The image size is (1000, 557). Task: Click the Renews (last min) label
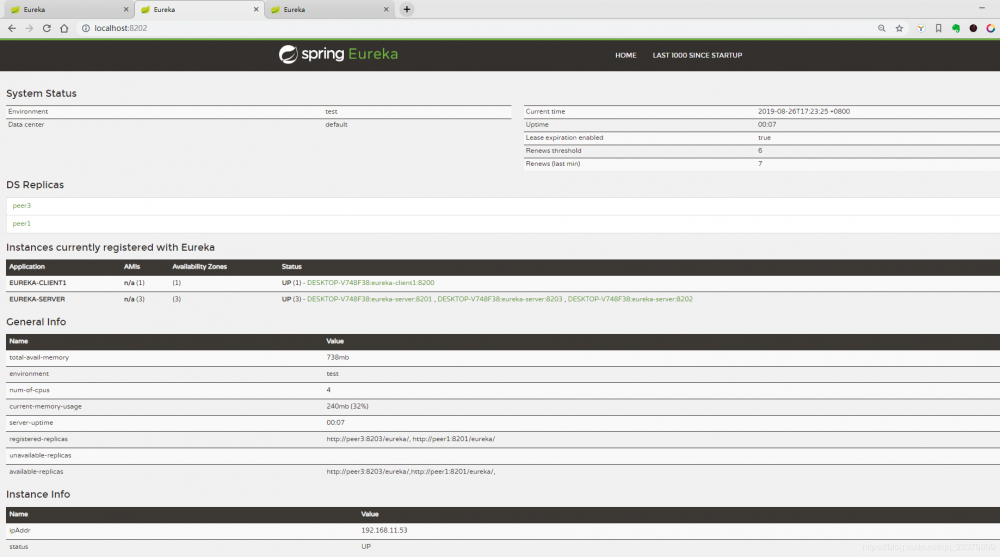[552, 164]
